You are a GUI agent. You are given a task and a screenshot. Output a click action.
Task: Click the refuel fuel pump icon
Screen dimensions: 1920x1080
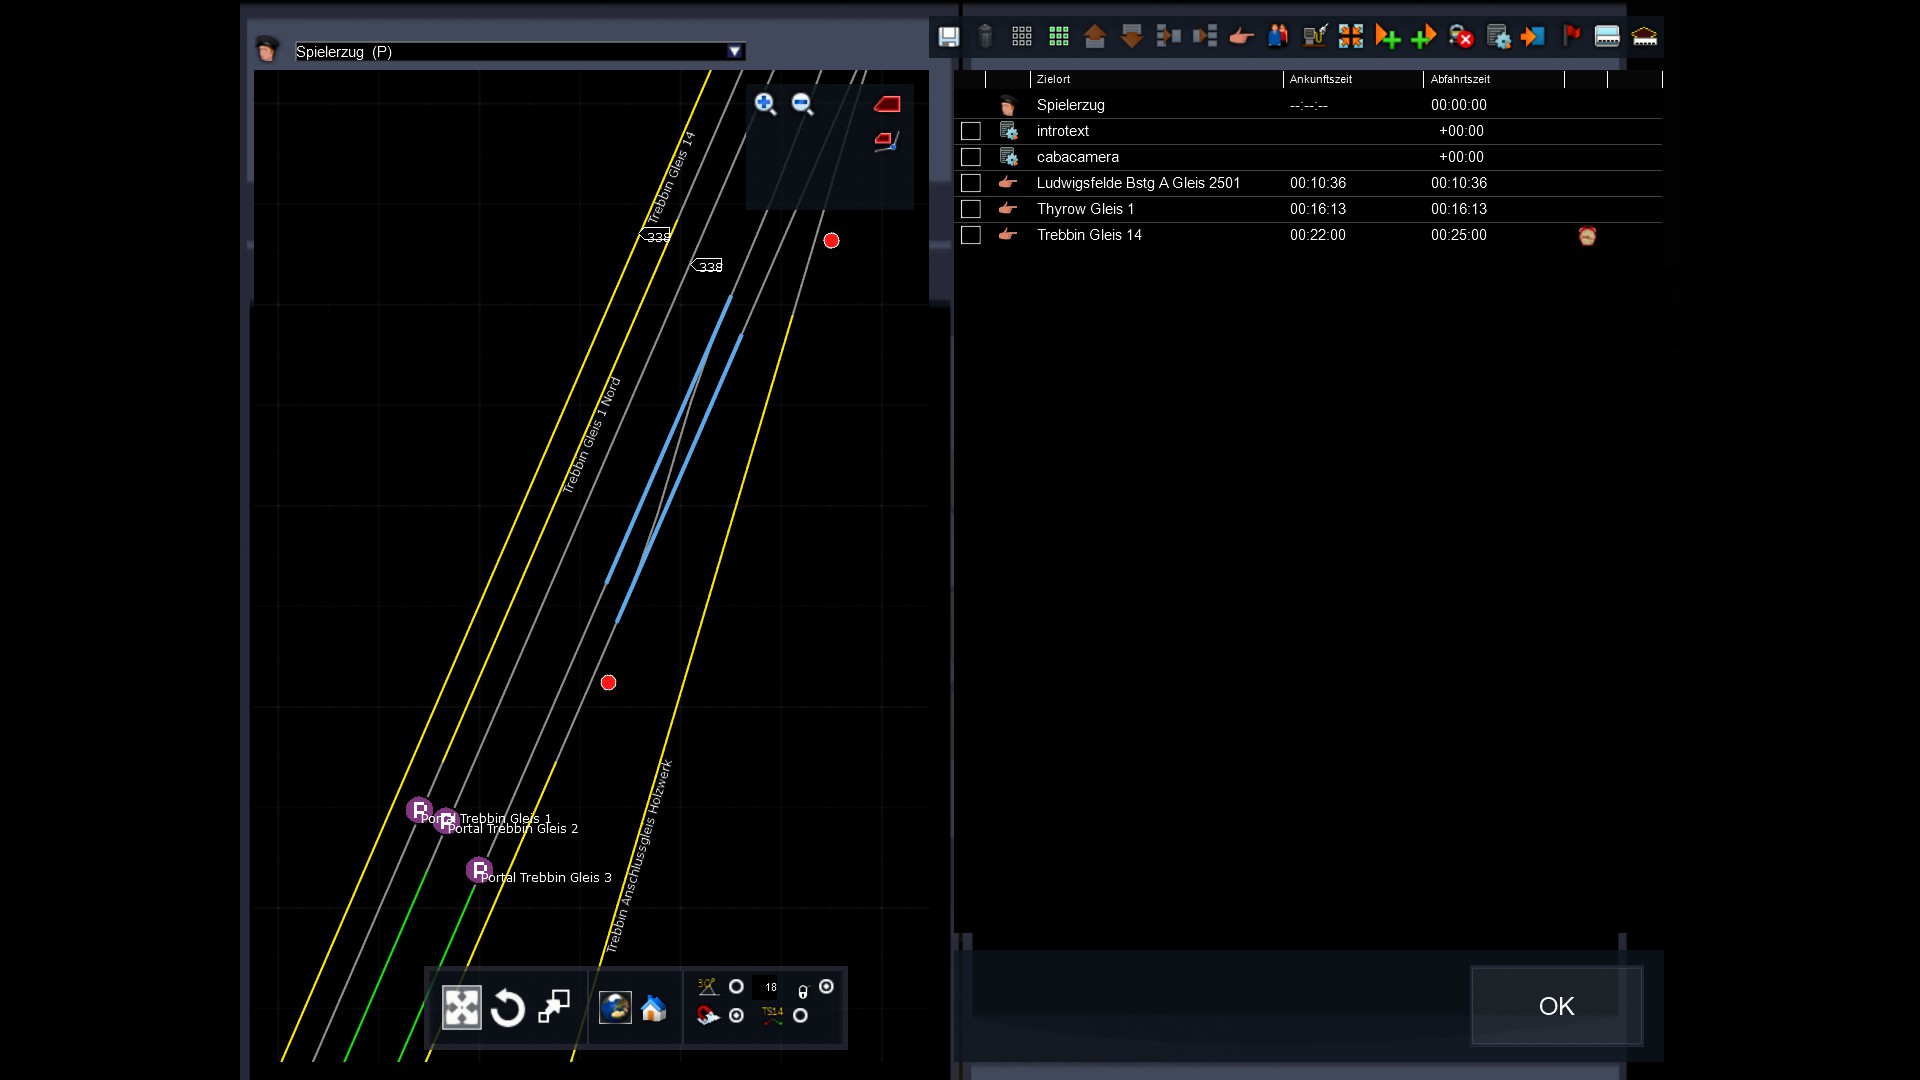(1314, 37)
